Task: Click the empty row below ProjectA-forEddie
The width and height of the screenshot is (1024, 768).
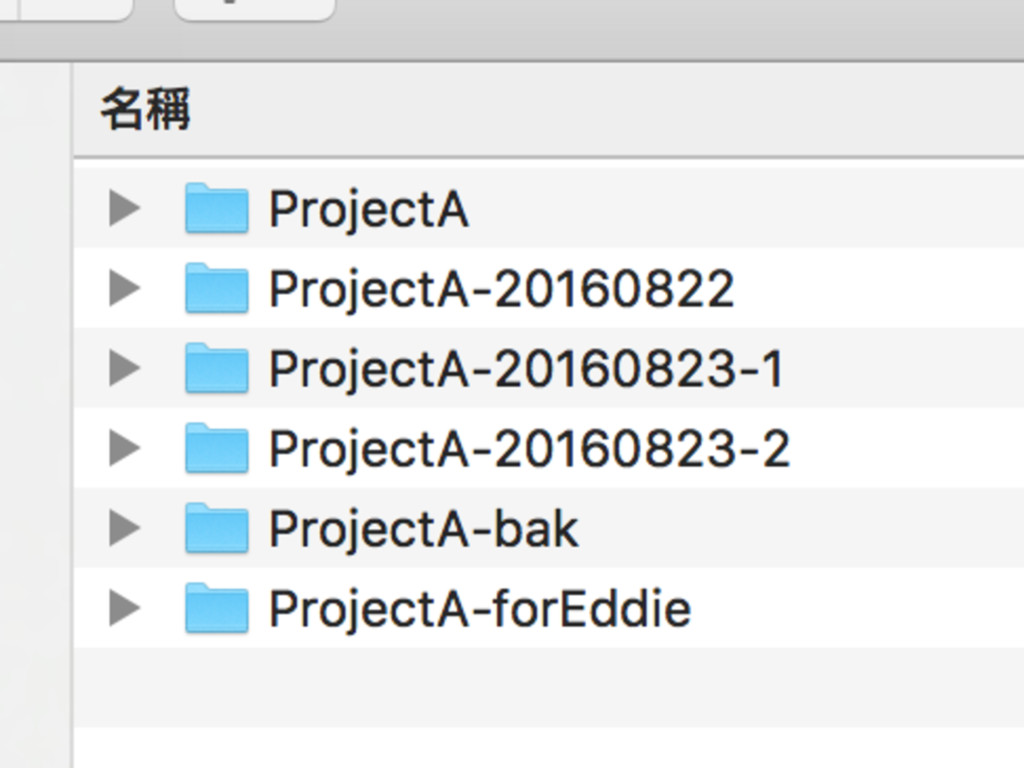Action: tap(548, 688)
